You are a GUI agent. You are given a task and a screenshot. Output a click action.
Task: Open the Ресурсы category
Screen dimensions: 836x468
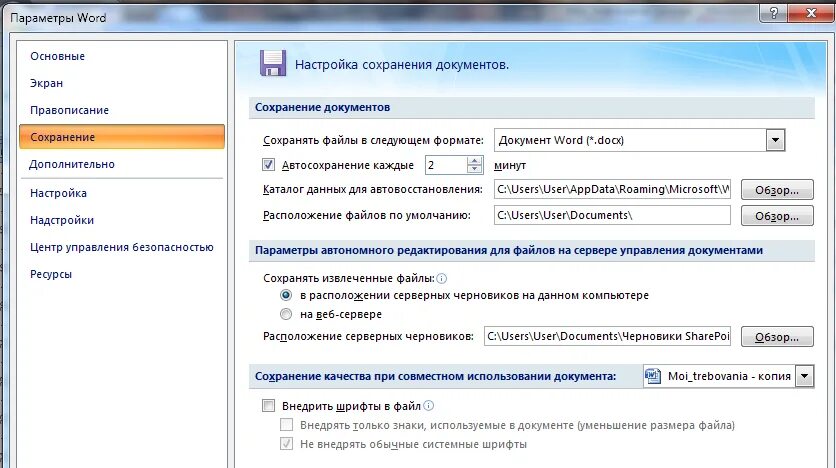(51, 274)
